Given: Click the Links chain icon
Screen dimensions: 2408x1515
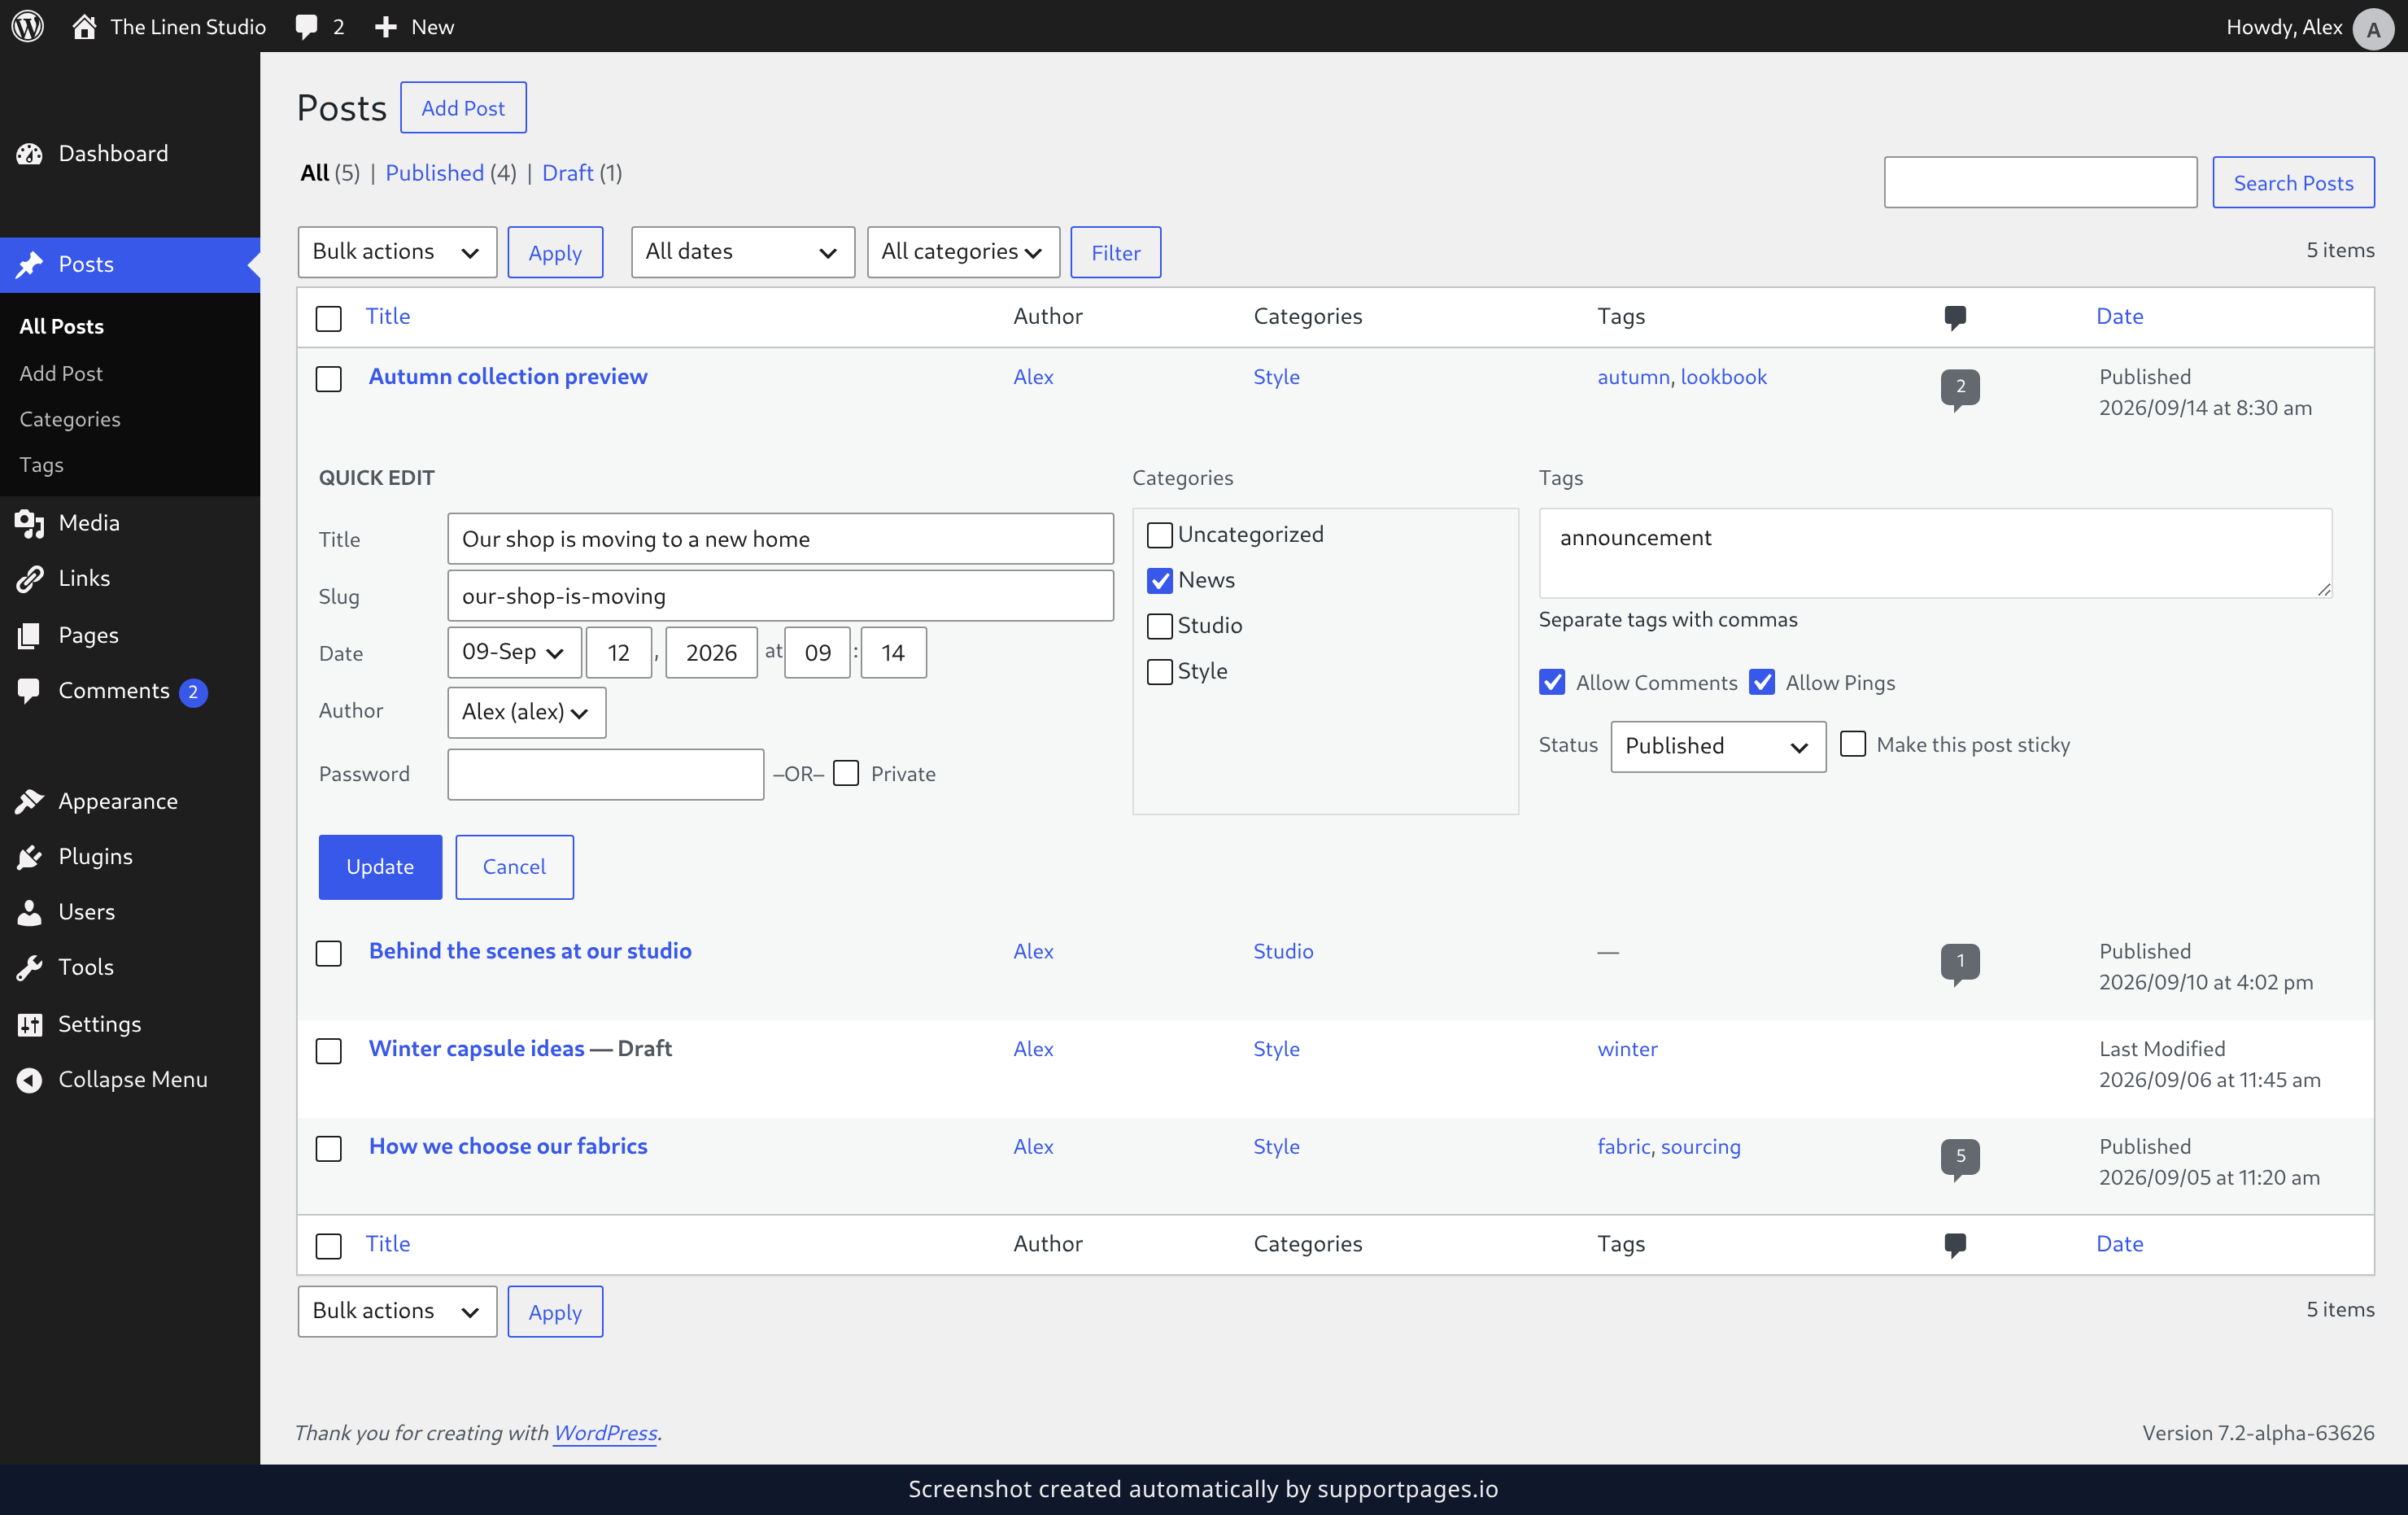Looking at the screenshot, I should [30, 578].
